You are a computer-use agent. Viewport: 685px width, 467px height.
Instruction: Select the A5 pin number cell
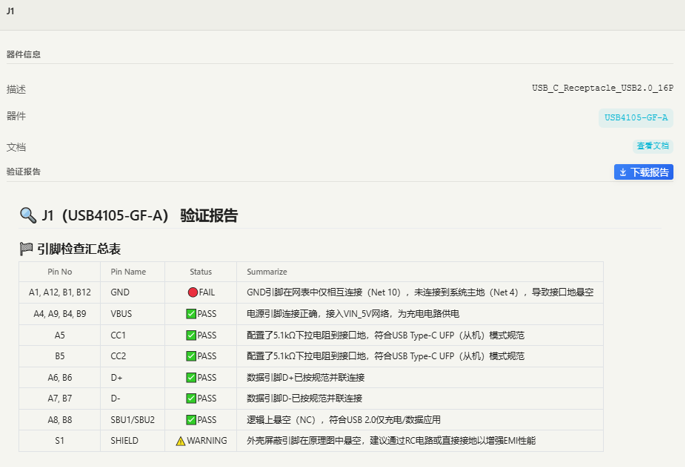(60, 335)
